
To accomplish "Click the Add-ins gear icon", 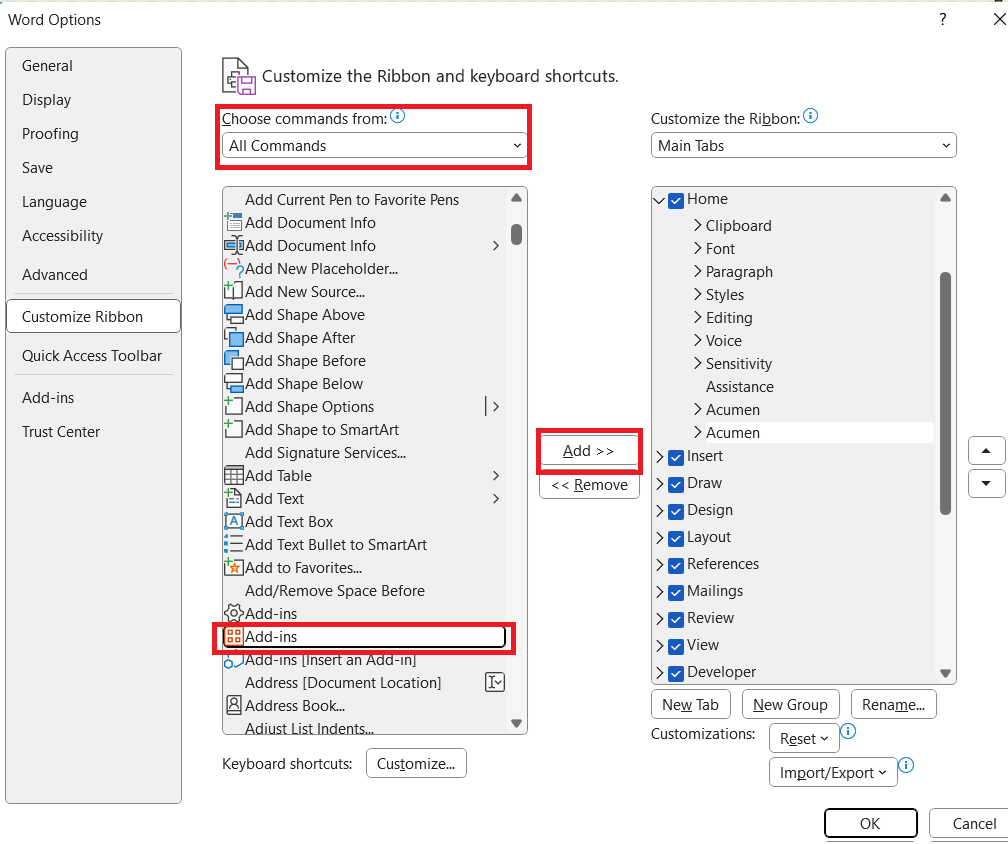I will pos(233,614).
